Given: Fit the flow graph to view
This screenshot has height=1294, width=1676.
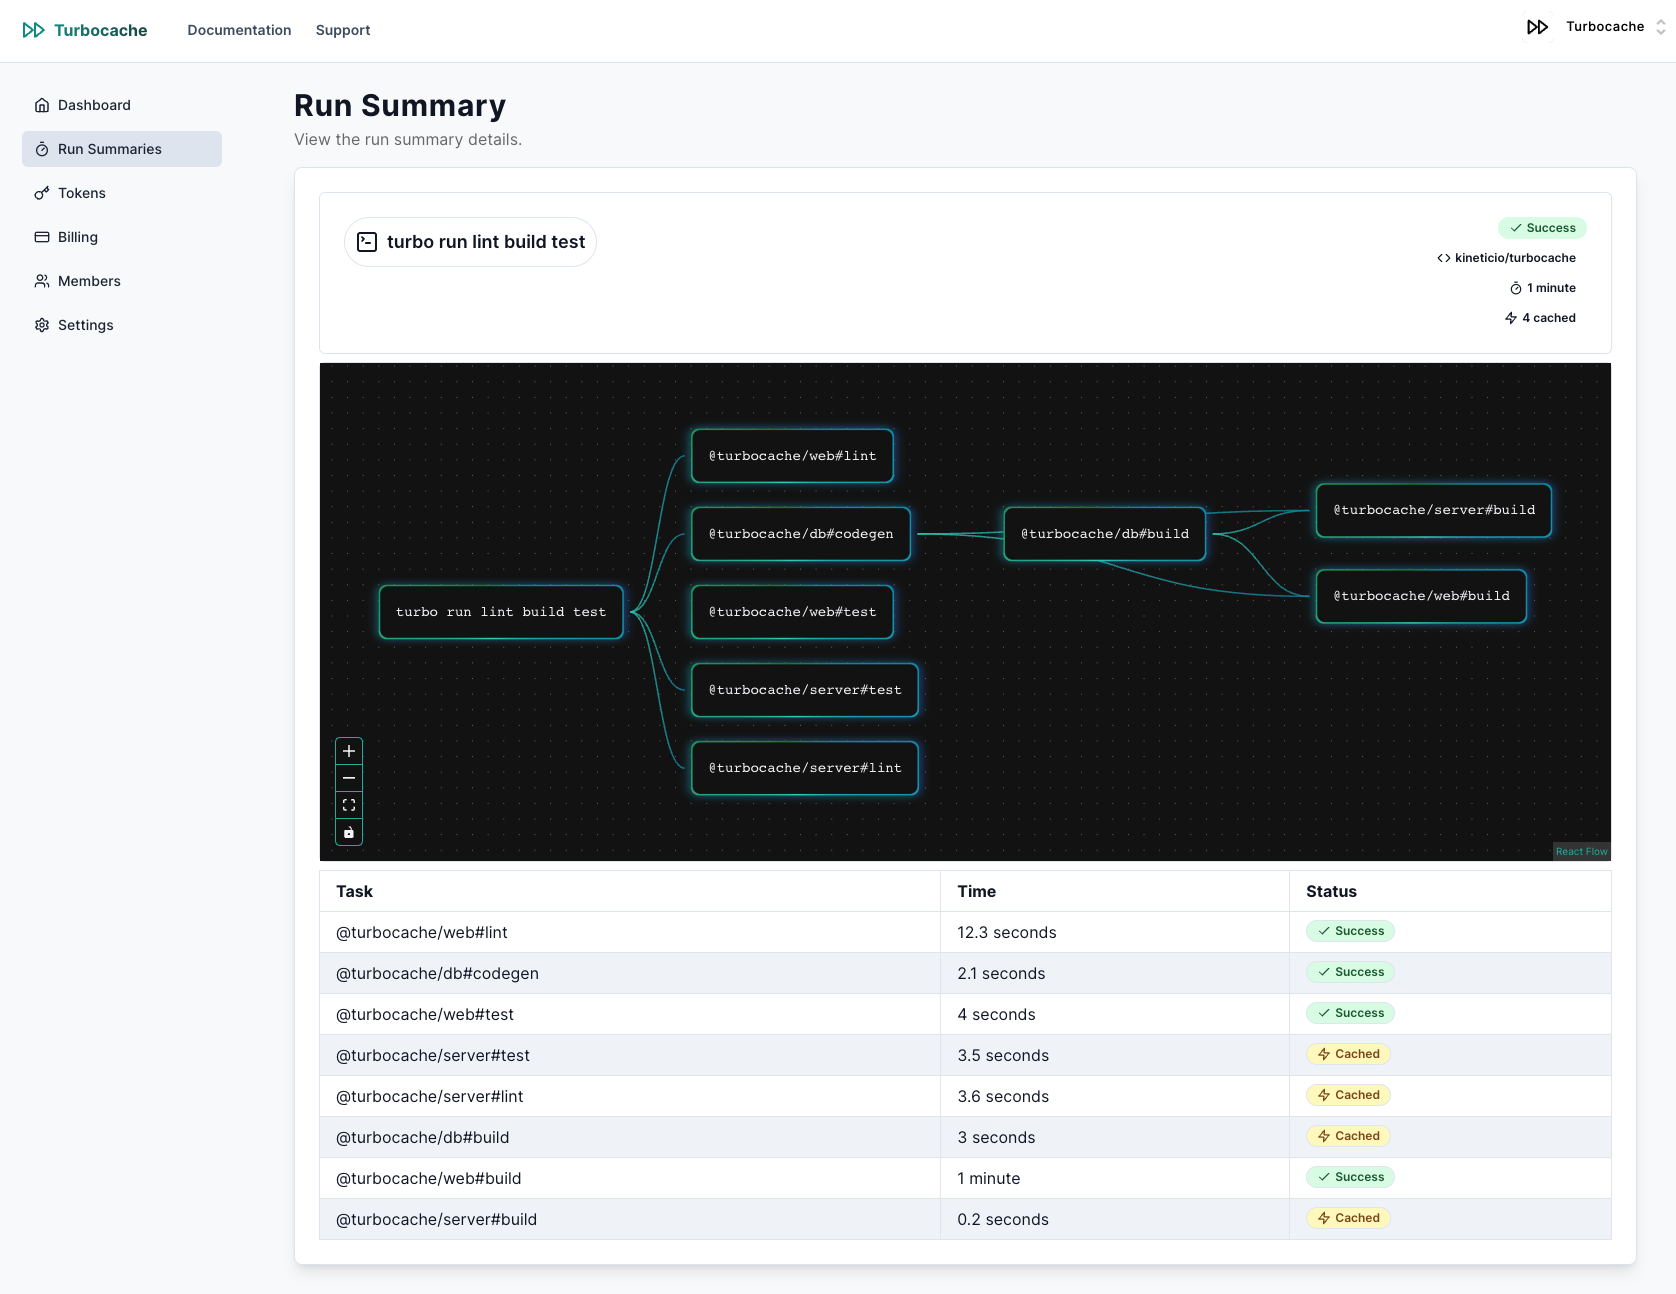Looking at the screenshot, I should (x=349, y=805).
